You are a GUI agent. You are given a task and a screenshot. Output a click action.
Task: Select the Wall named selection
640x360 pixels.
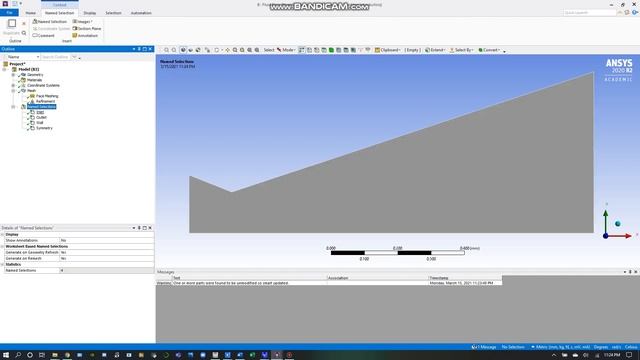pyautogui.click(x=40, y=122)
